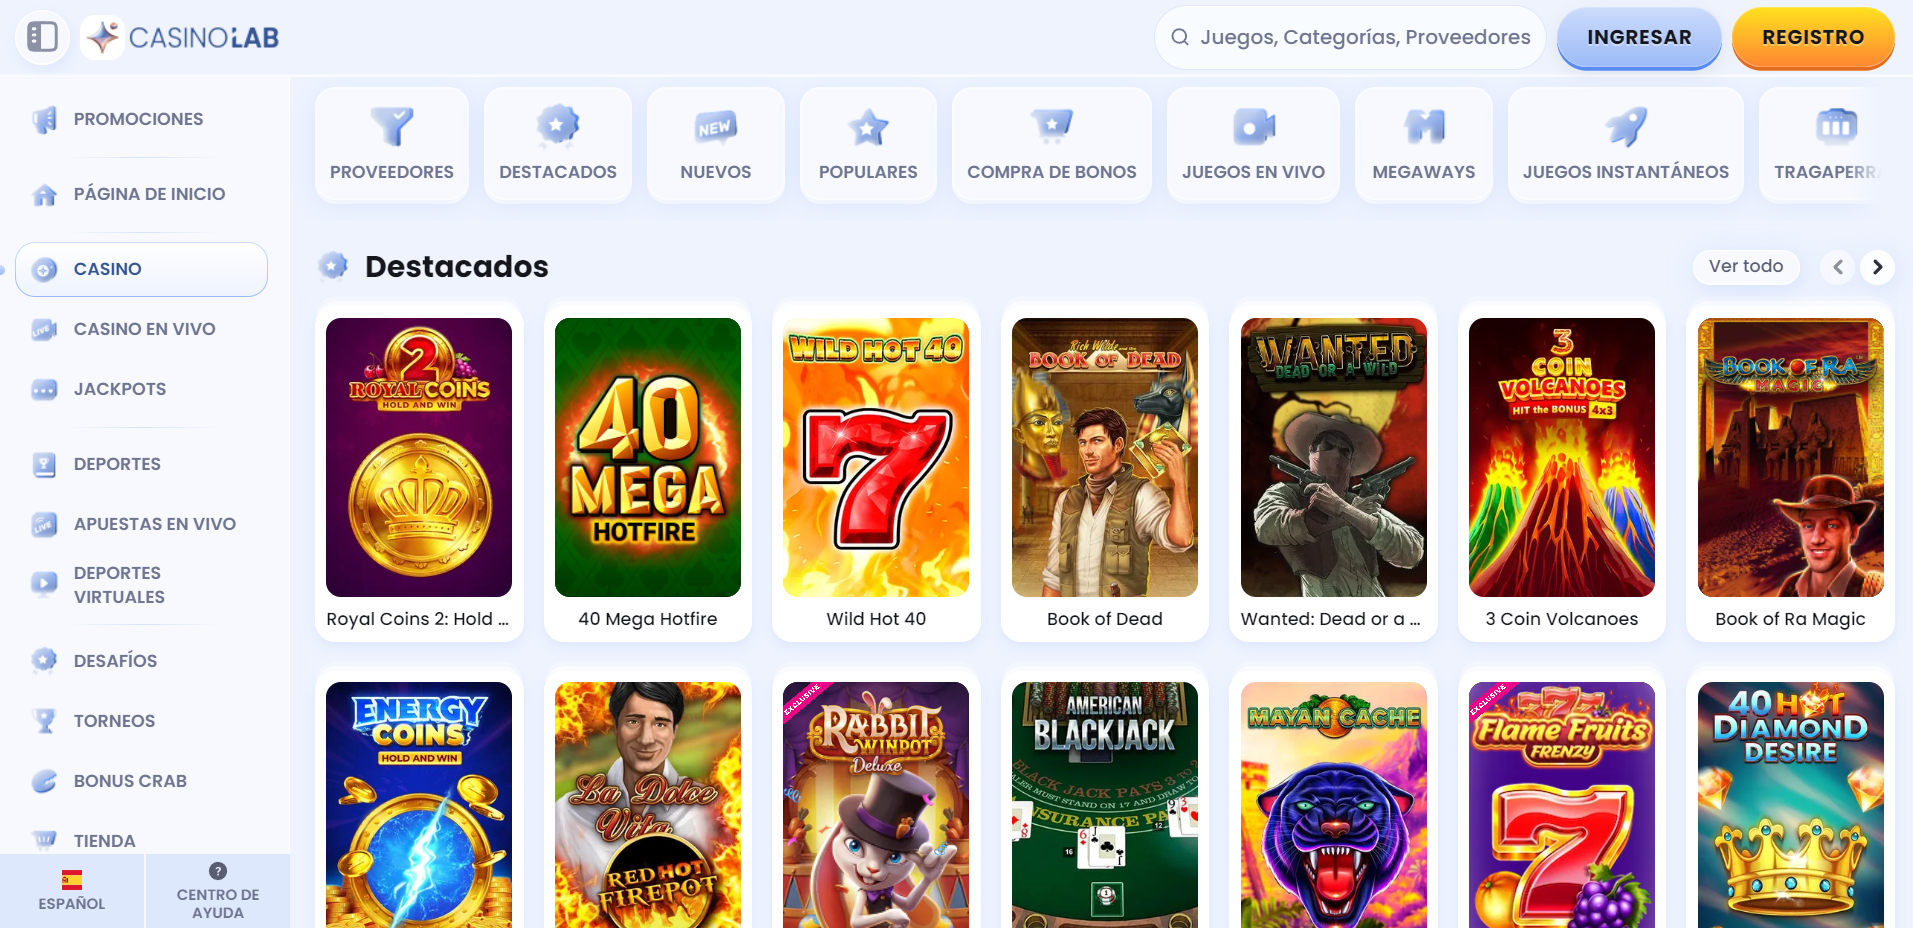1913x928 pixels.
Task: Click the Centro de Ayuda question icon
Action: (x=218, y=871)
